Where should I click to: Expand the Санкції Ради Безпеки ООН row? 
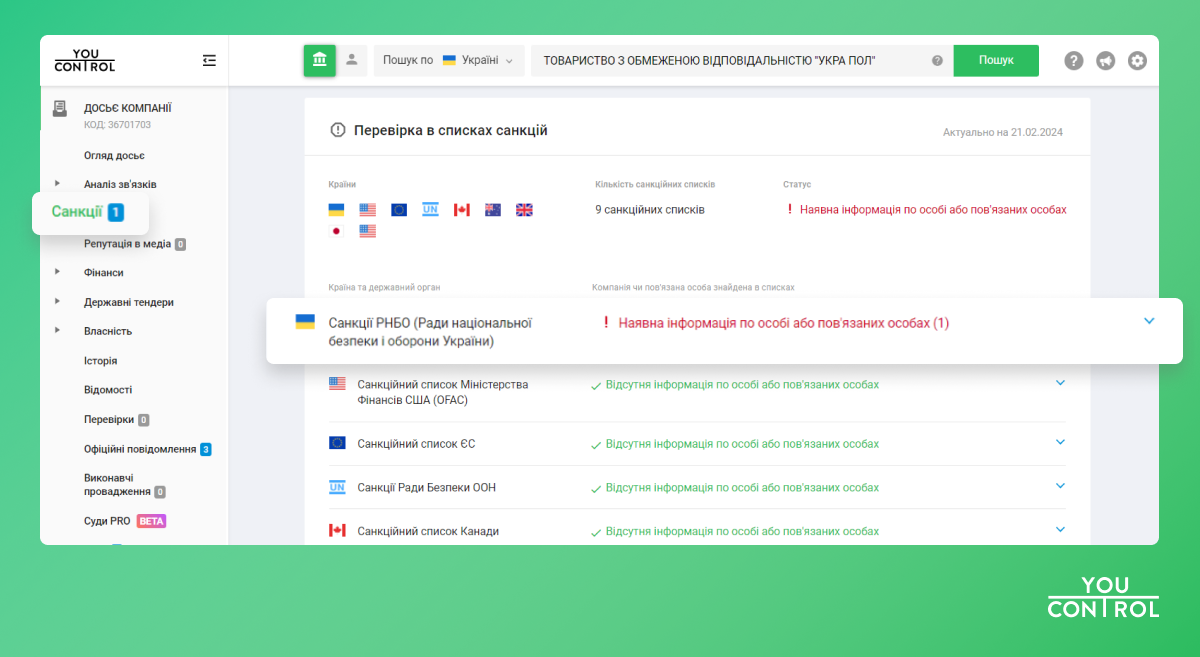point(1060,486)
